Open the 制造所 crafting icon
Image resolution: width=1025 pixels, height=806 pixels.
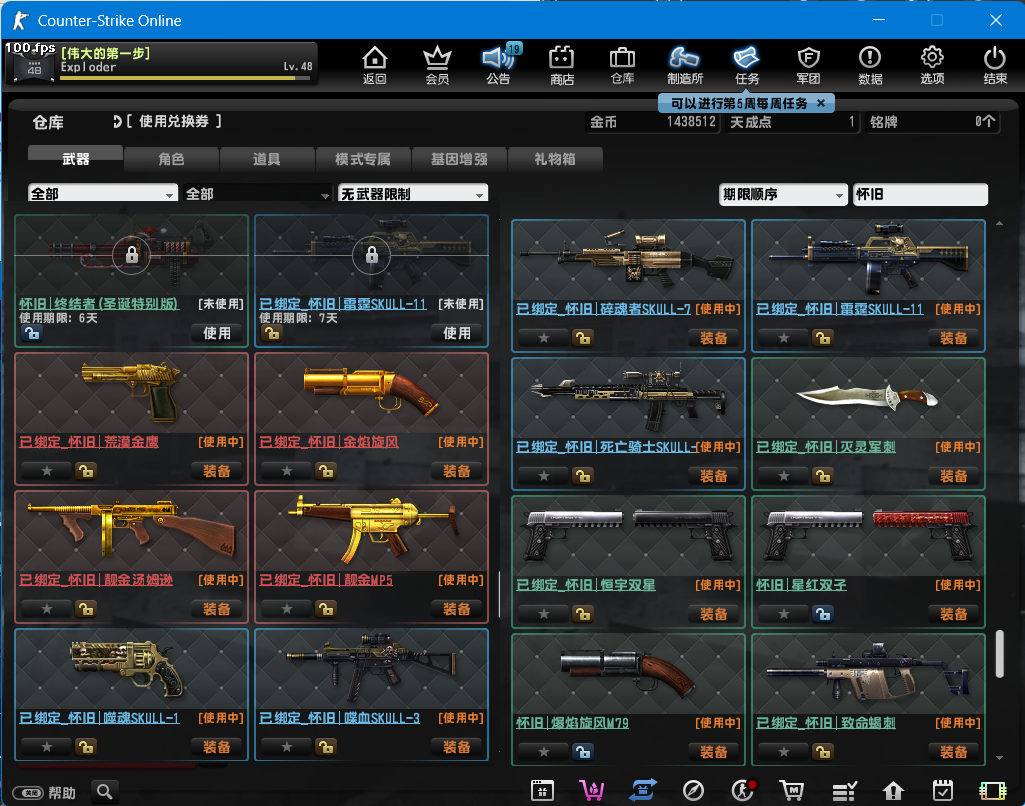pos(684,65)
